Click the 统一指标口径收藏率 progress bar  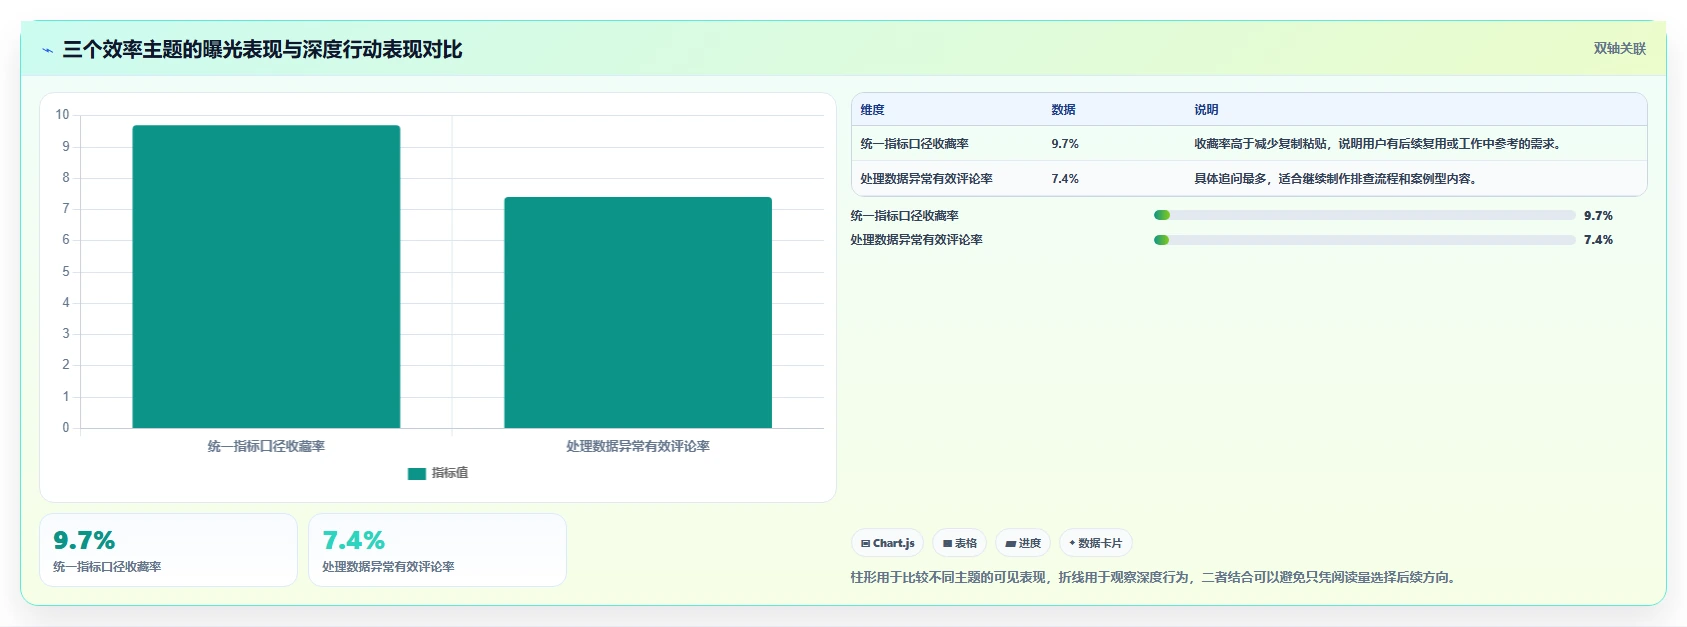pyautogui.click(x=1364, y=215)
